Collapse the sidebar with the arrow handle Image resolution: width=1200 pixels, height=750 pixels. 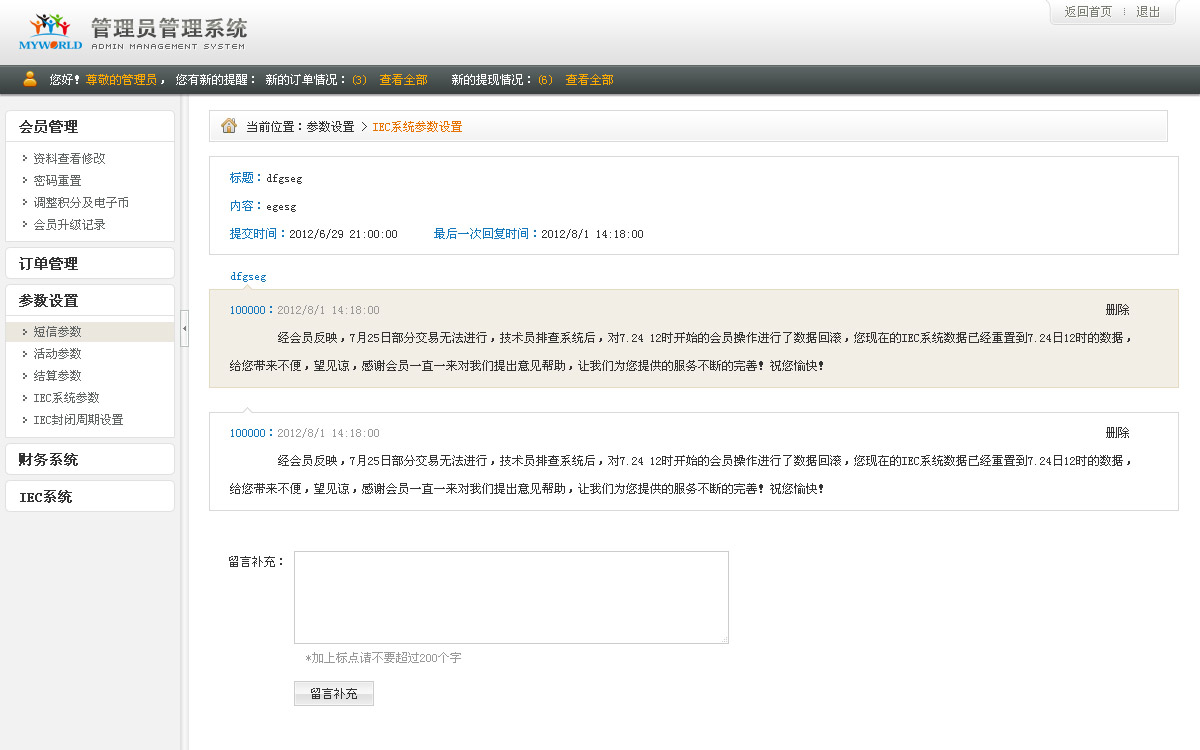coord(185,329)
